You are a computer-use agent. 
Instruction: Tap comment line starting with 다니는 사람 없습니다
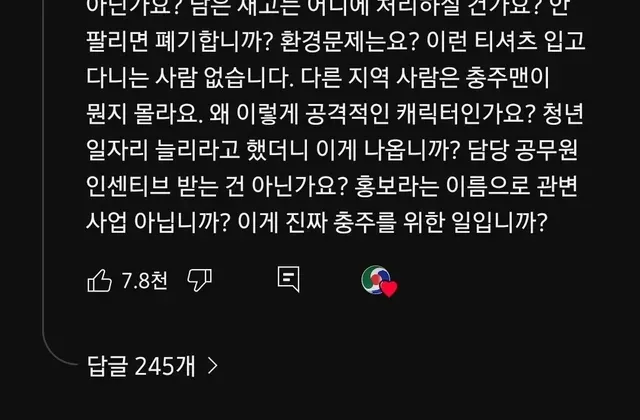click(318, 78)
